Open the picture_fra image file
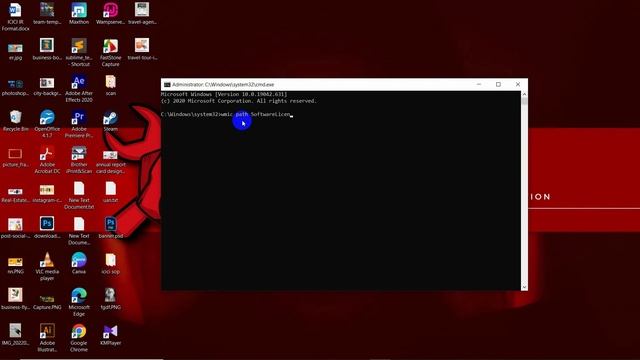This screenshot has height=360, width=640. [x=16, y=154]
